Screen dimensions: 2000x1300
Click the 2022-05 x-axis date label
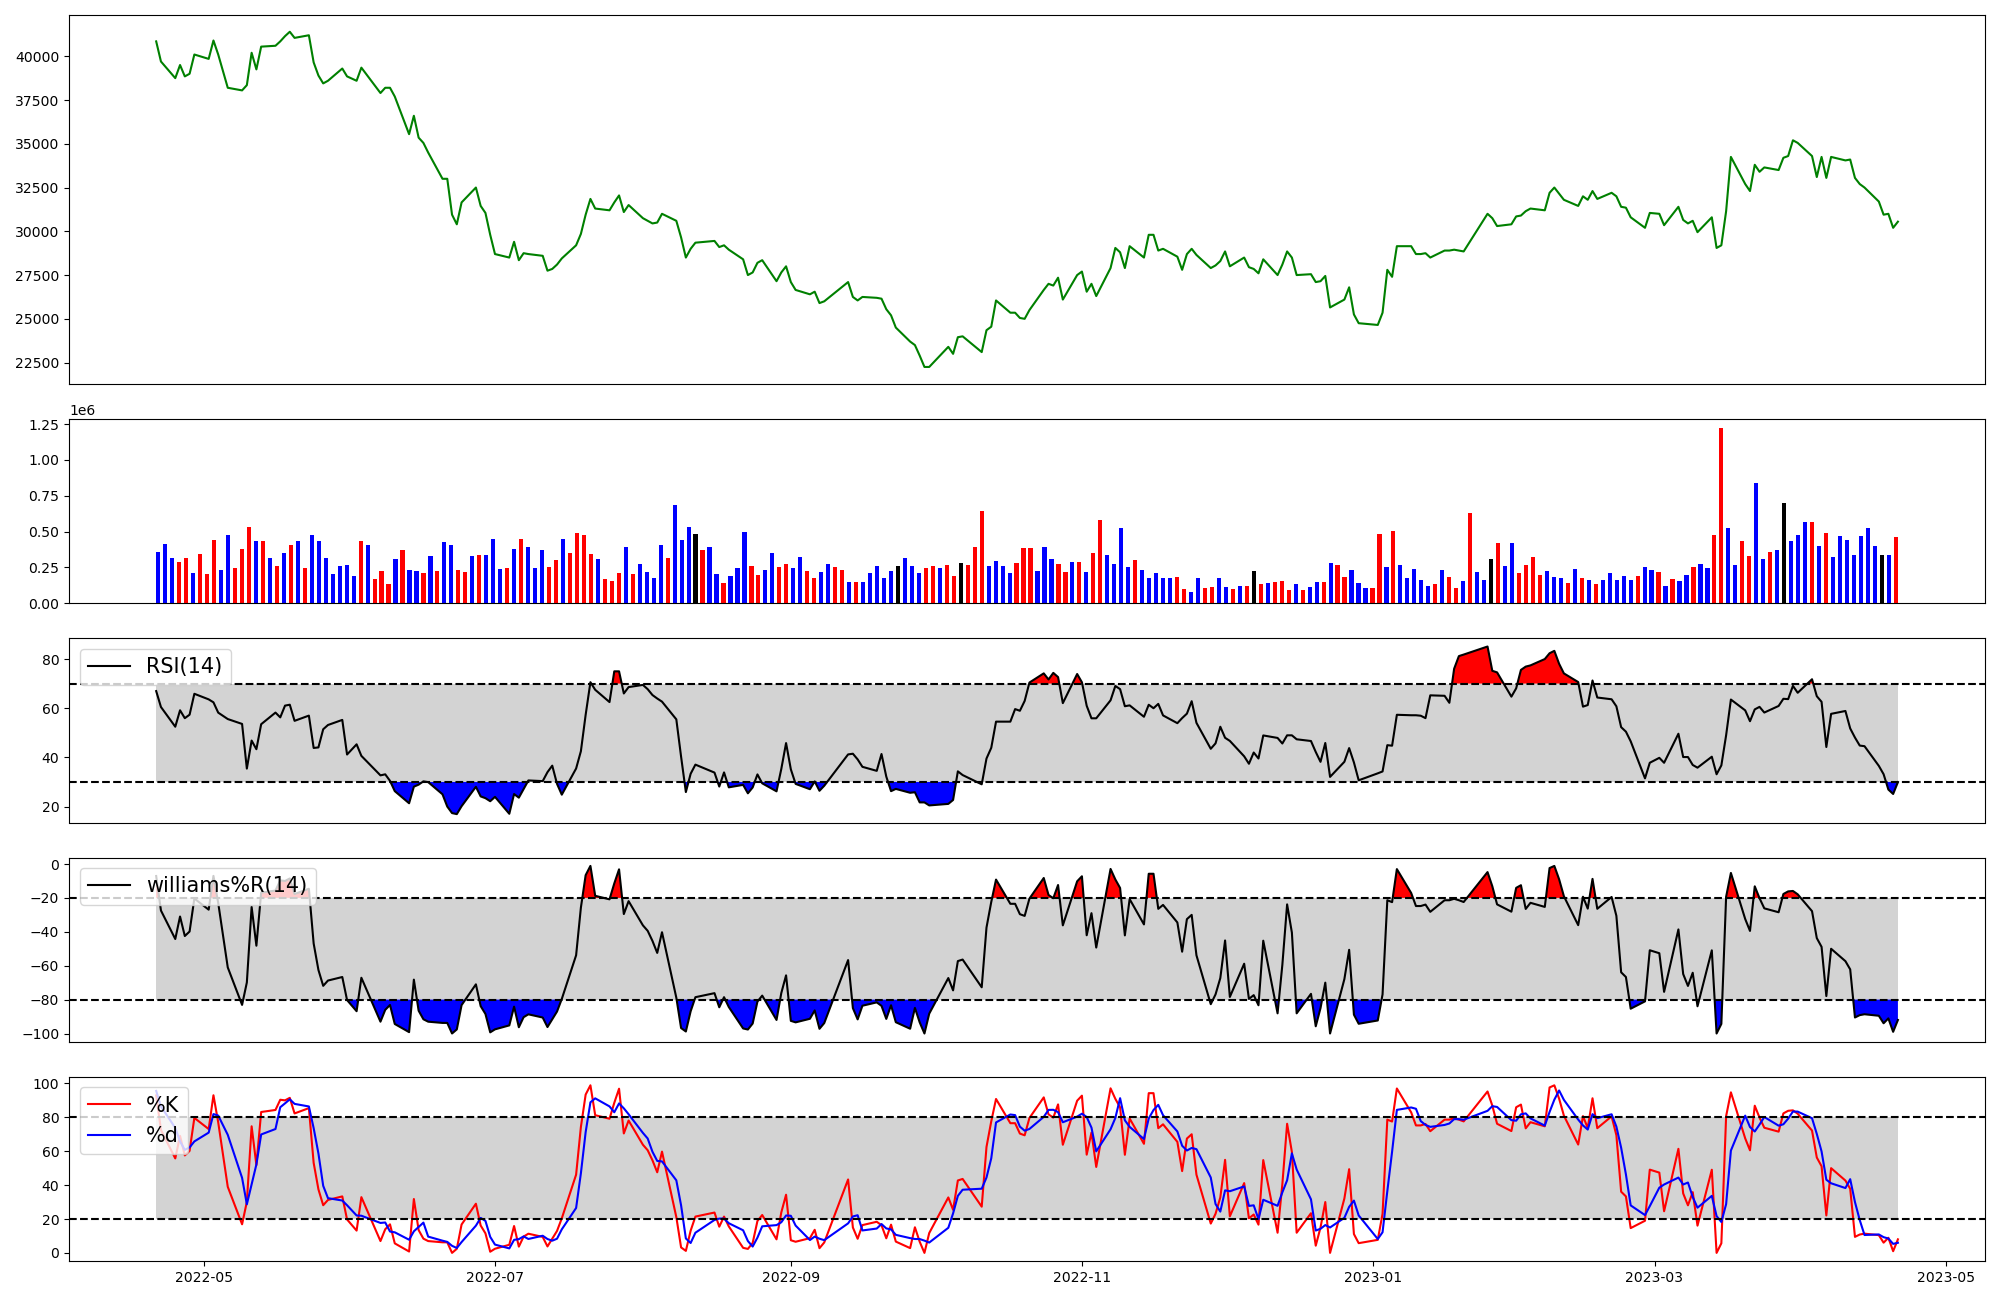204,1277
